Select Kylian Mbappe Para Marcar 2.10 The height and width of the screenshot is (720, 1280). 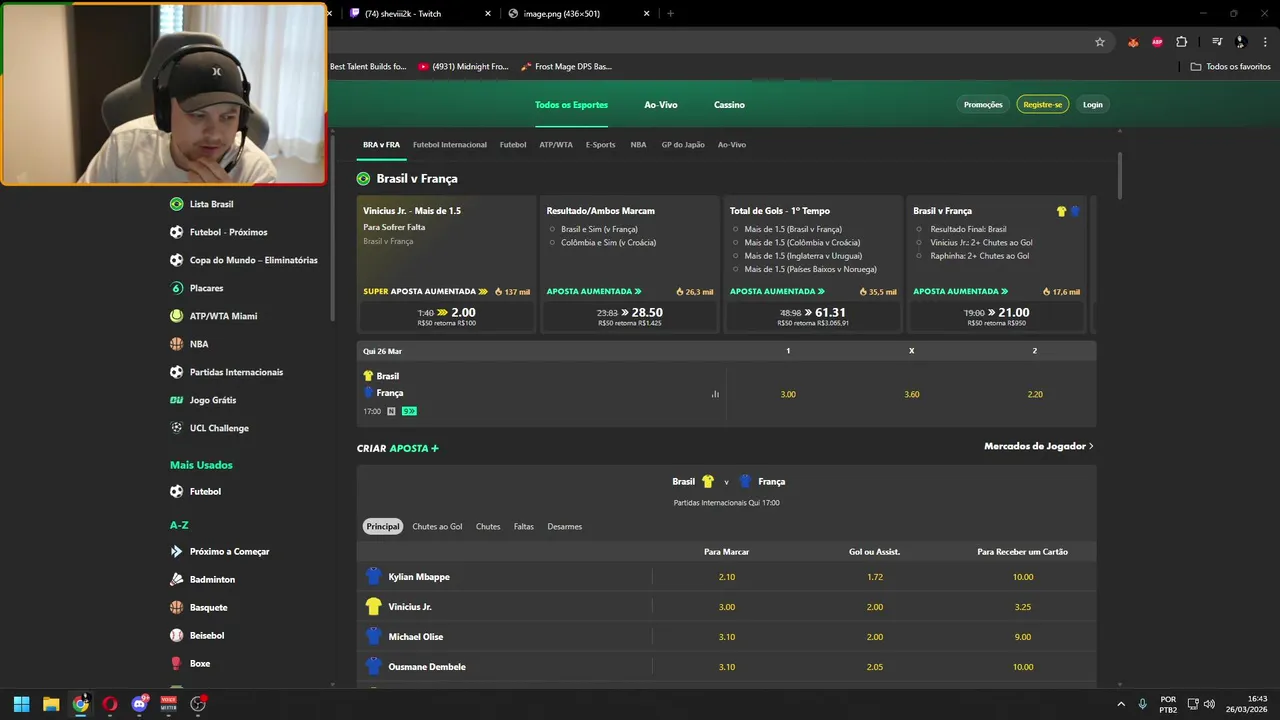click(x=727, y=577)
